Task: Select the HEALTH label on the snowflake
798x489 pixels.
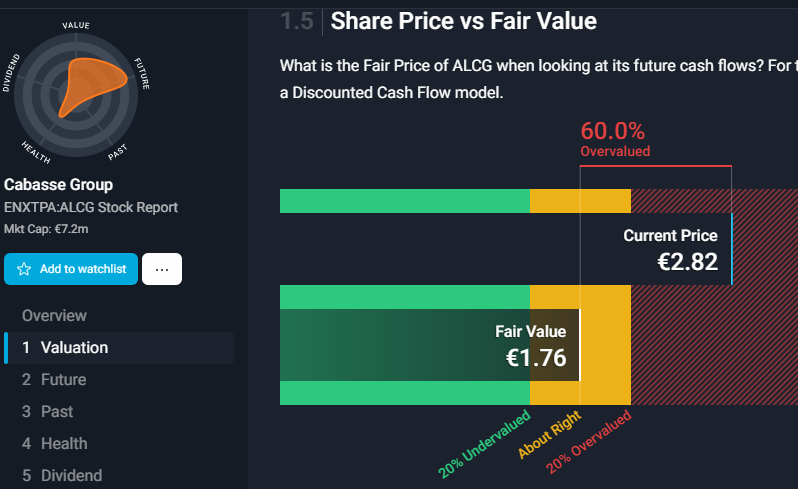Action: 36,153
